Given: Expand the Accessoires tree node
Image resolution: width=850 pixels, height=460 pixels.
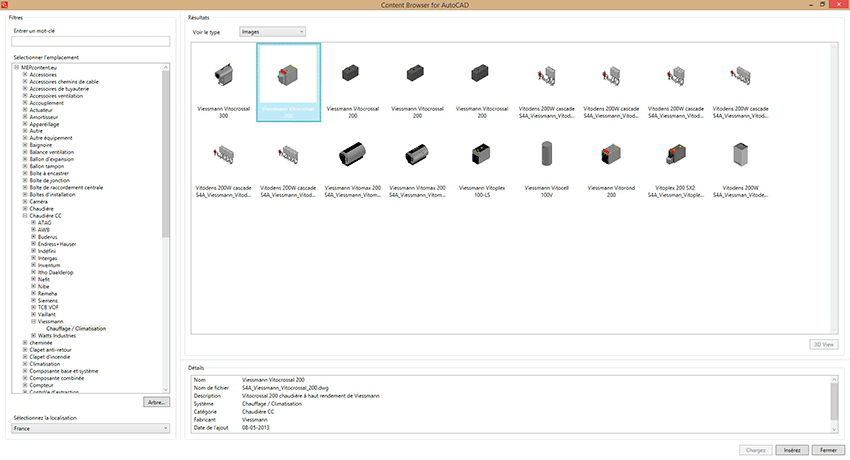Looking at the screenshot, I should pos(25,75).
